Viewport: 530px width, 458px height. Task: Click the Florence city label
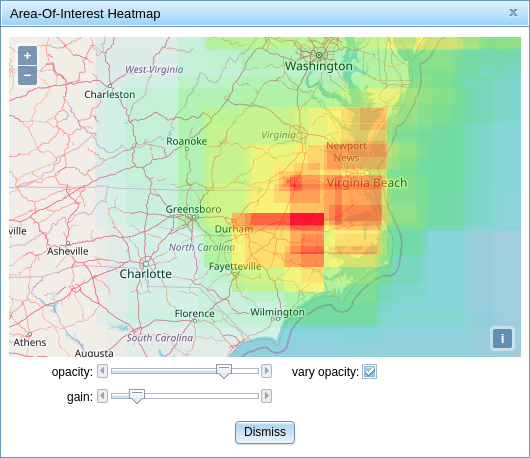[194, 314]
